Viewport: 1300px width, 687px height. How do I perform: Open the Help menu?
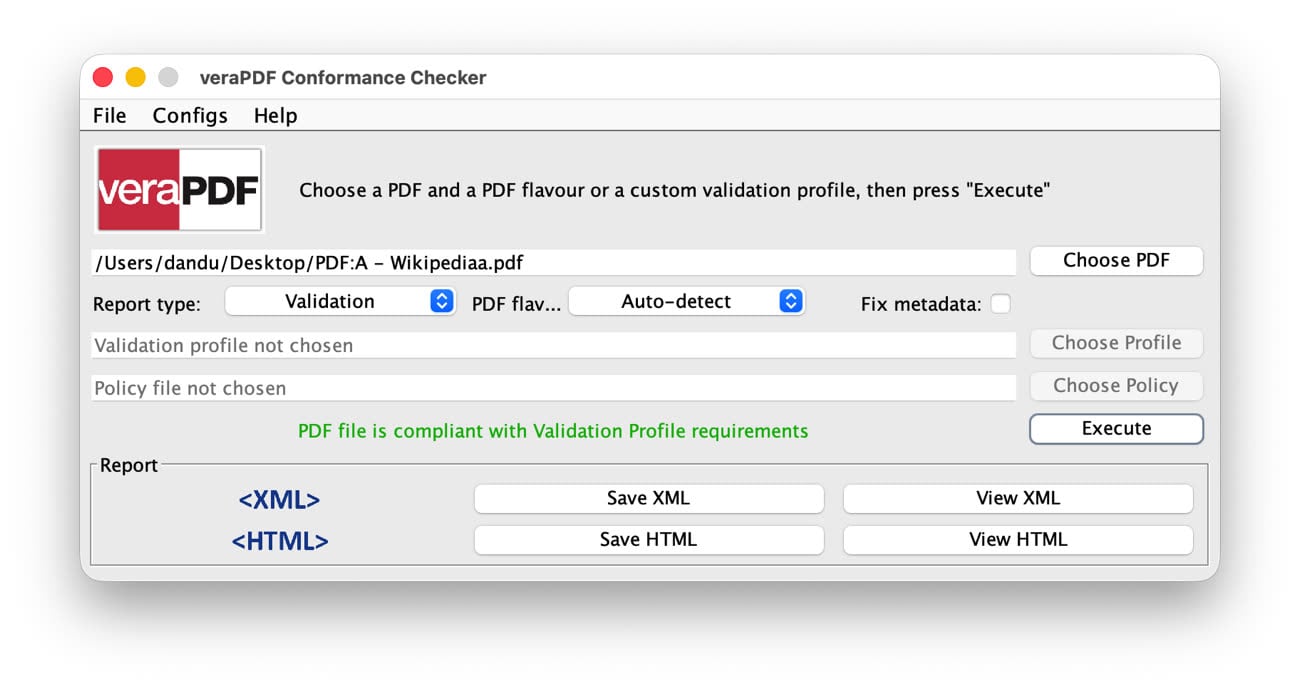(x=275, y=116)
